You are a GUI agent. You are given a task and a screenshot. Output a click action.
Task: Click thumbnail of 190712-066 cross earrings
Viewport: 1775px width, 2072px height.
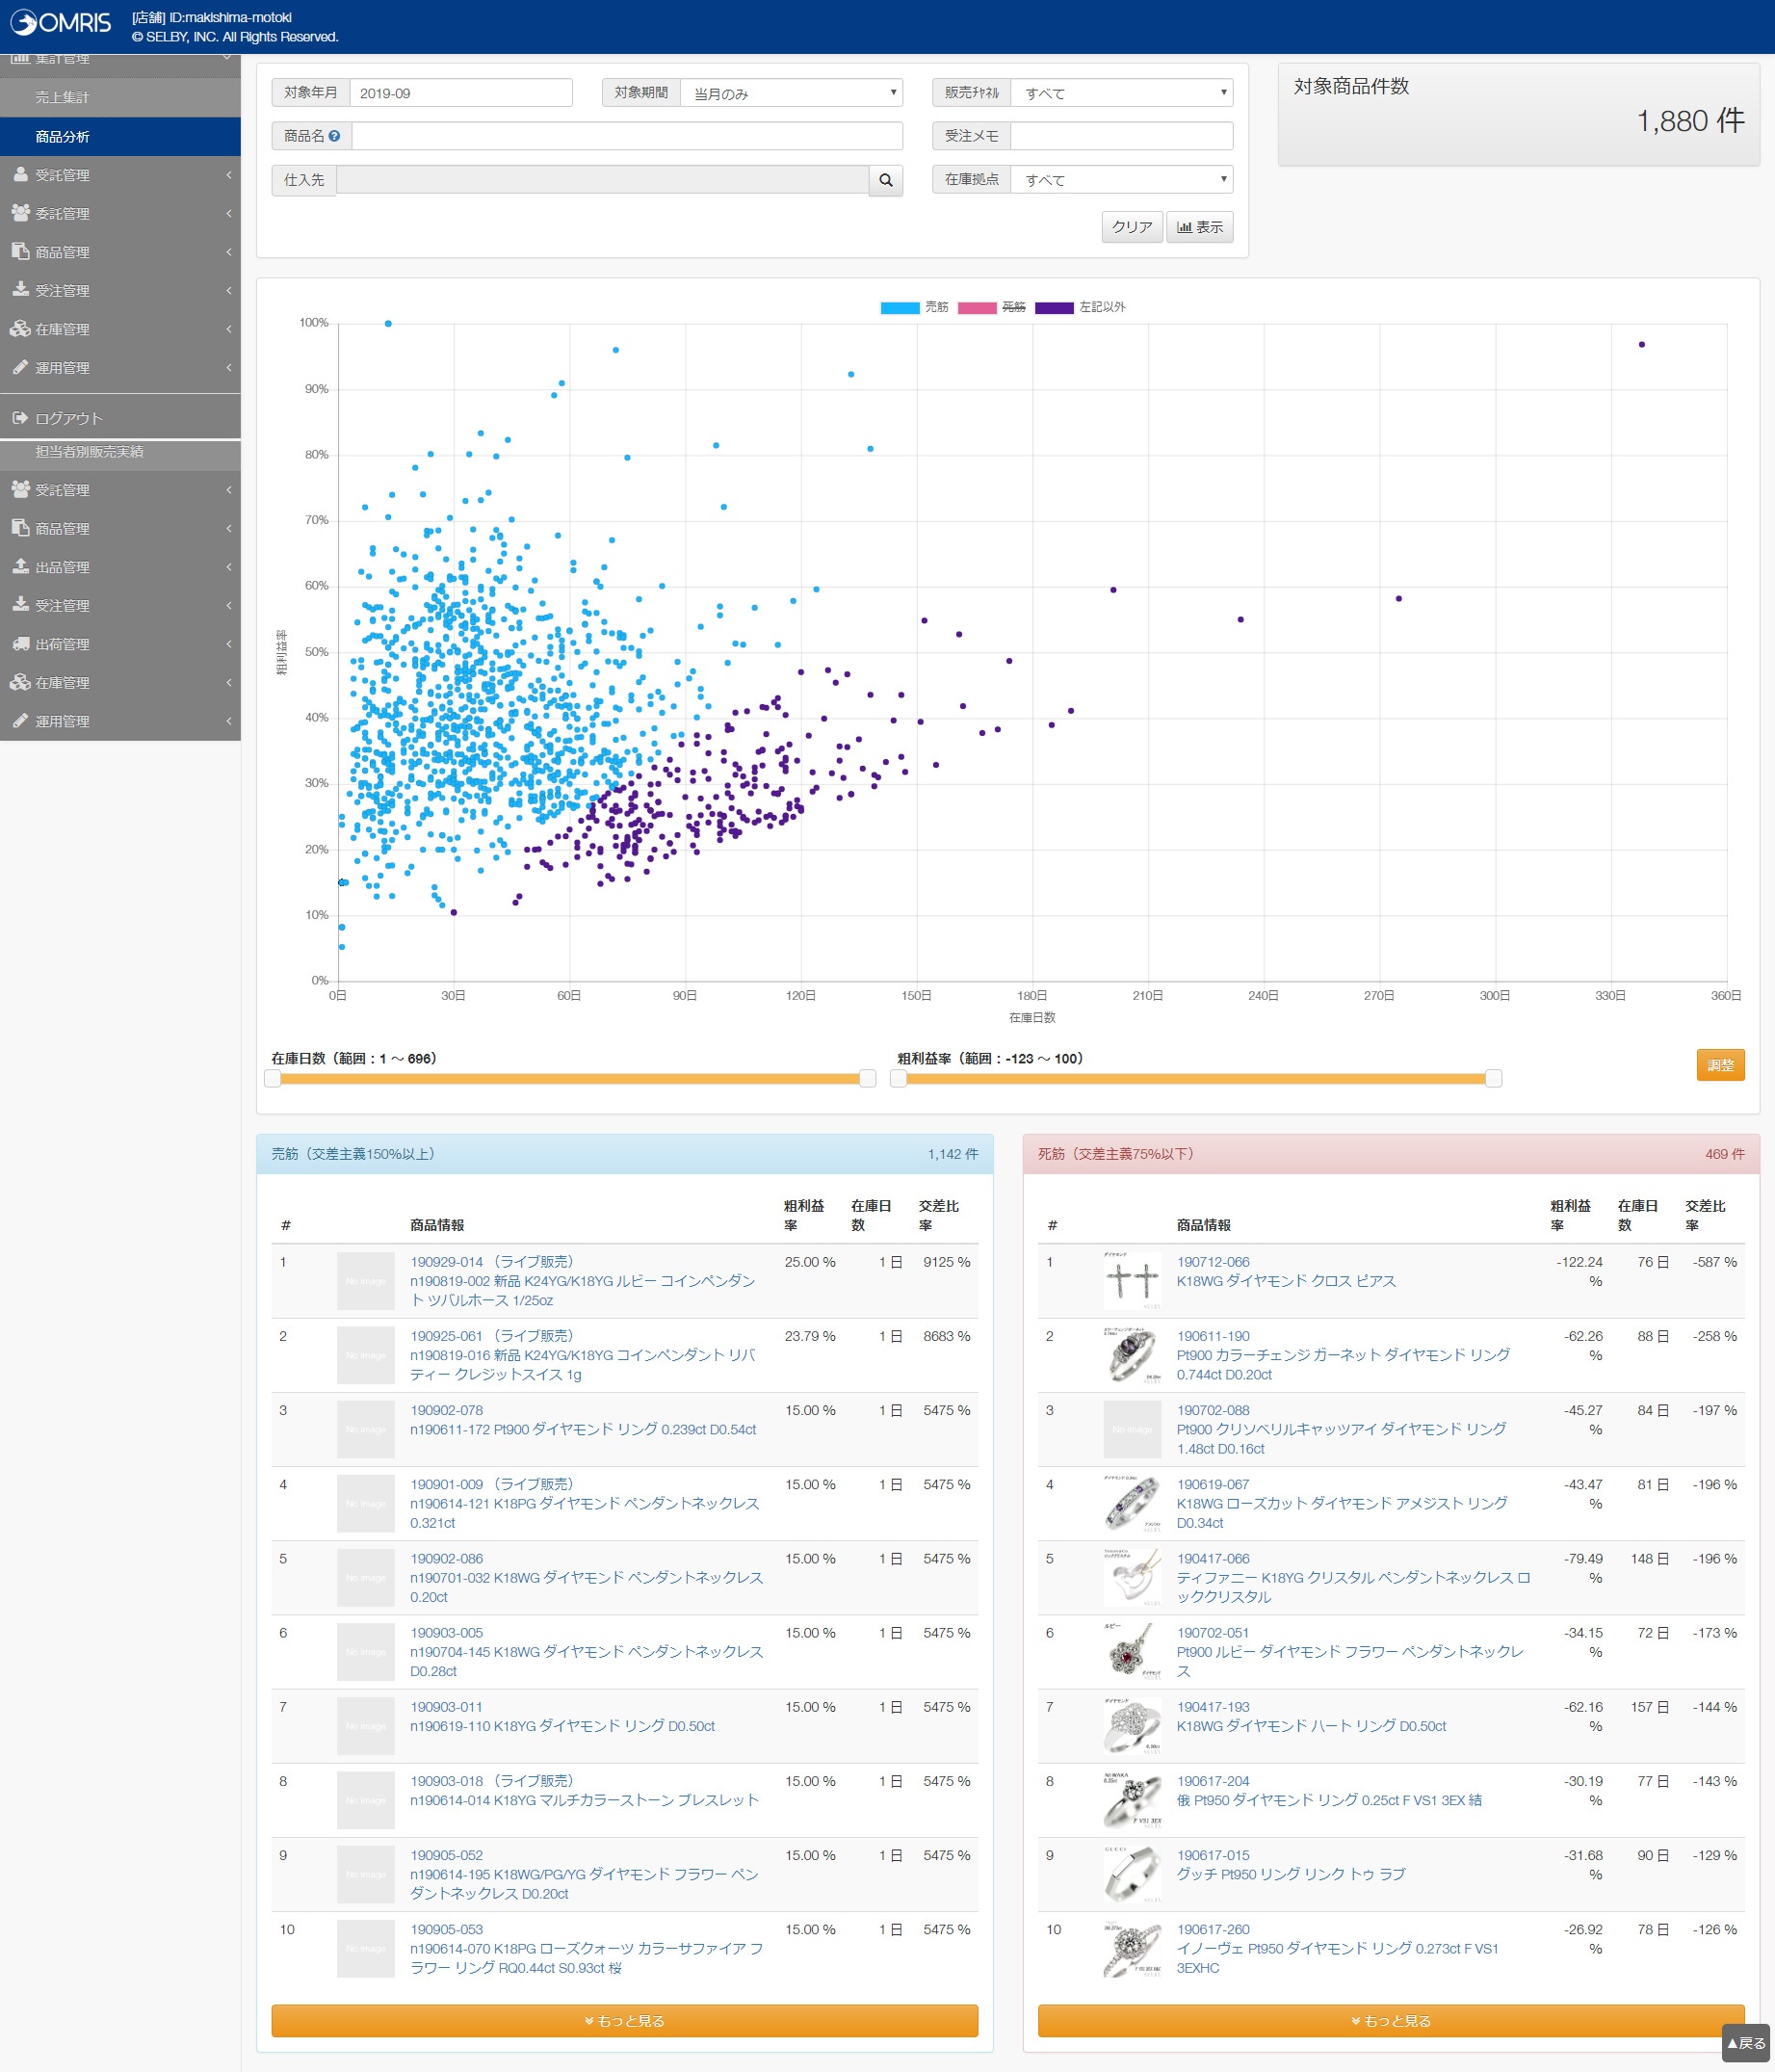tap(1133, 1281)
